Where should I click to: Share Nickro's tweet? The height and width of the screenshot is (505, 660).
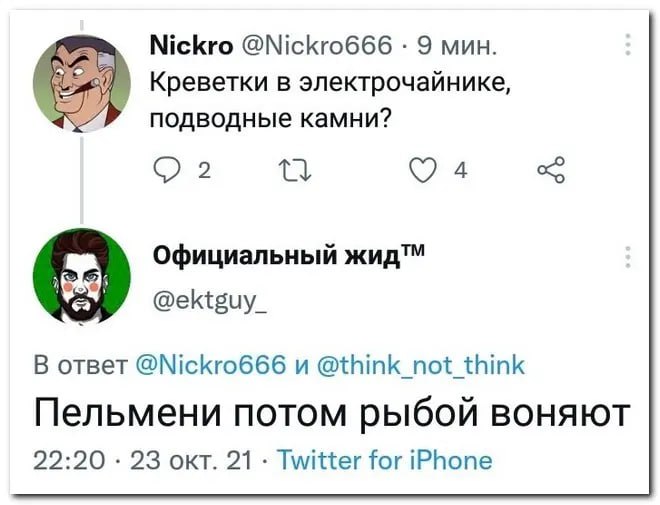(551, 174)
